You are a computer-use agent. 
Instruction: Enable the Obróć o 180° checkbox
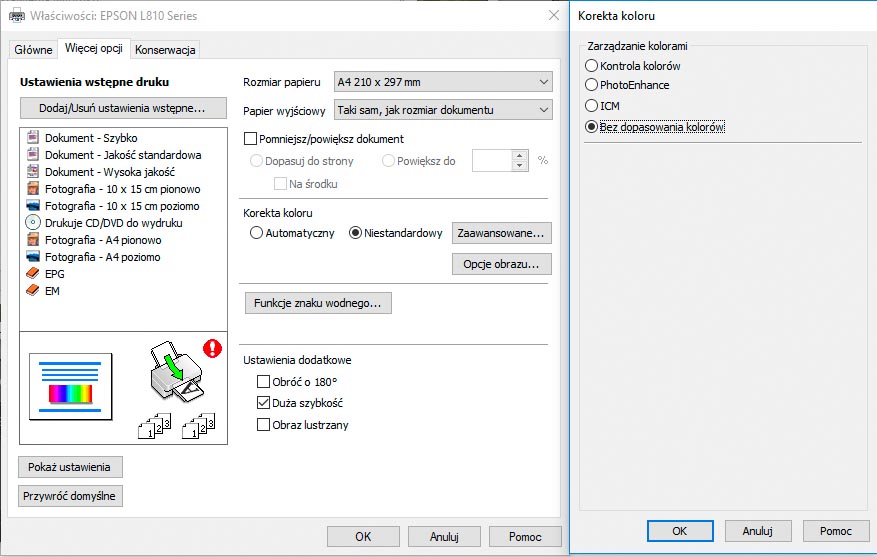click(x=263, y=381)
